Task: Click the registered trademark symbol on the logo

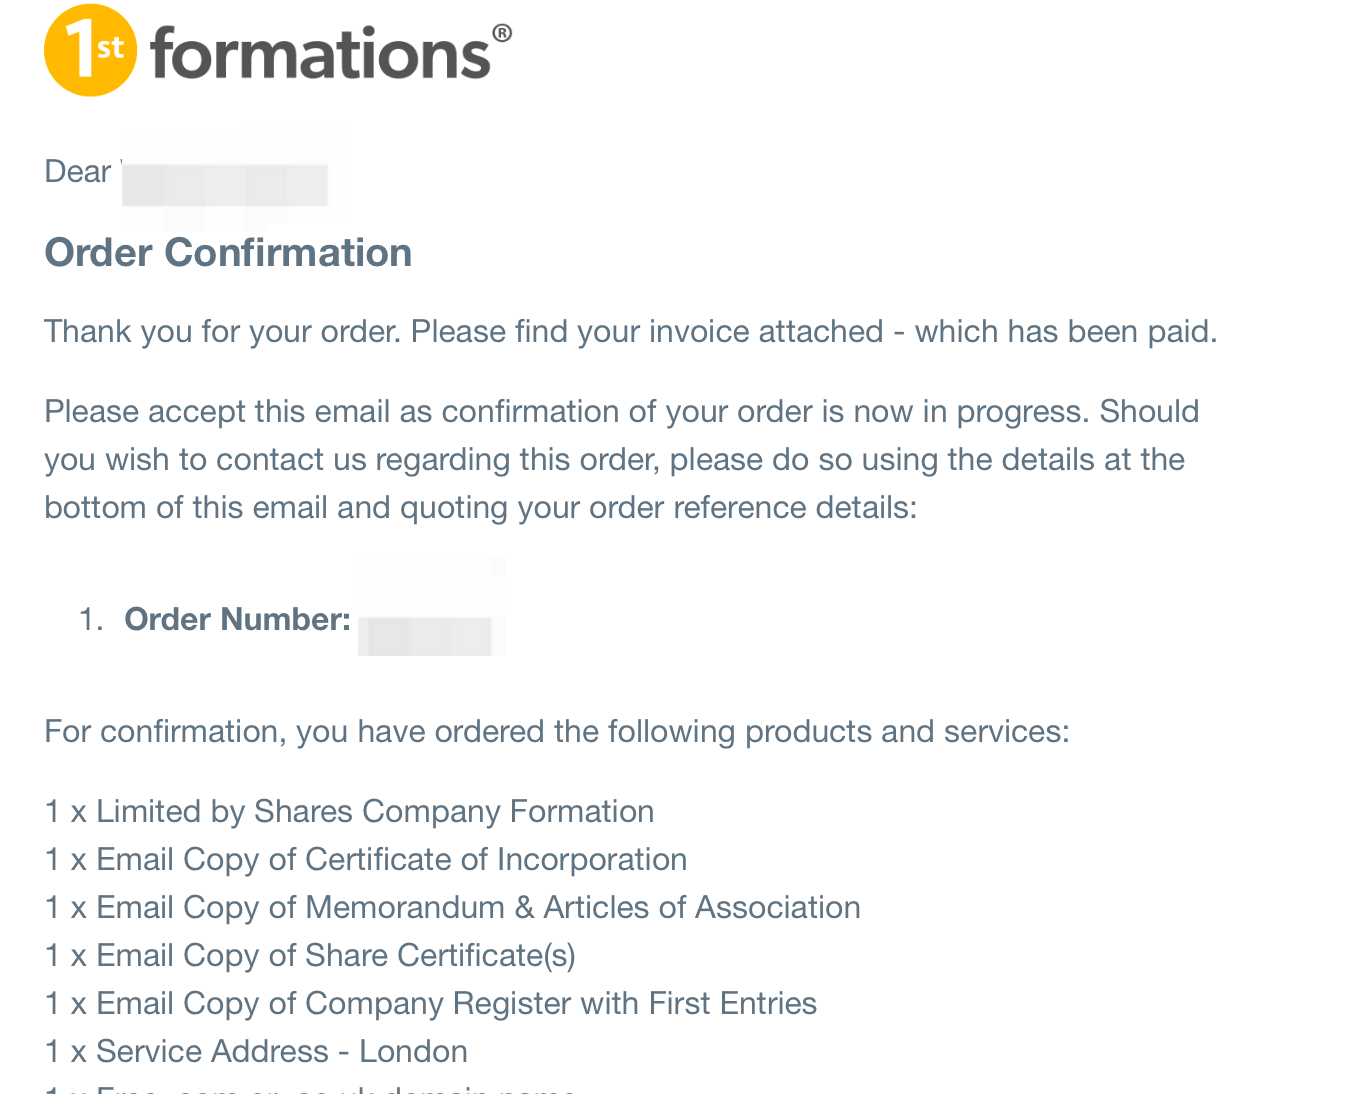Action: click(x=502, y=33)
